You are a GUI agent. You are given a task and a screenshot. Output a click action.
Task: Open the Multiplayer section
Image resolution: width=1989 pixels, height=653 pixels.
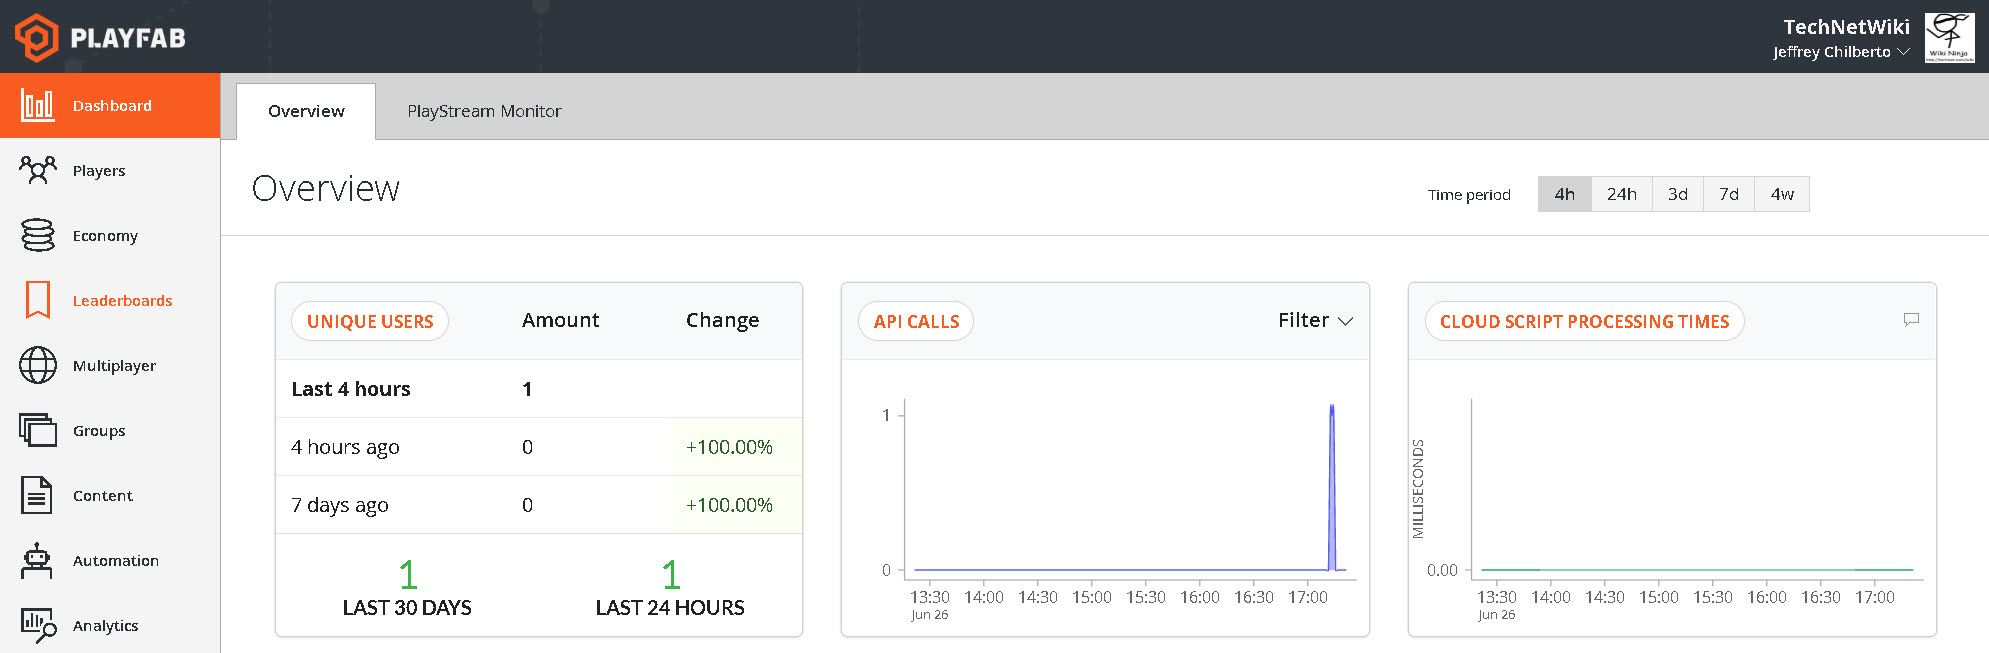click(x=110, y=365)
